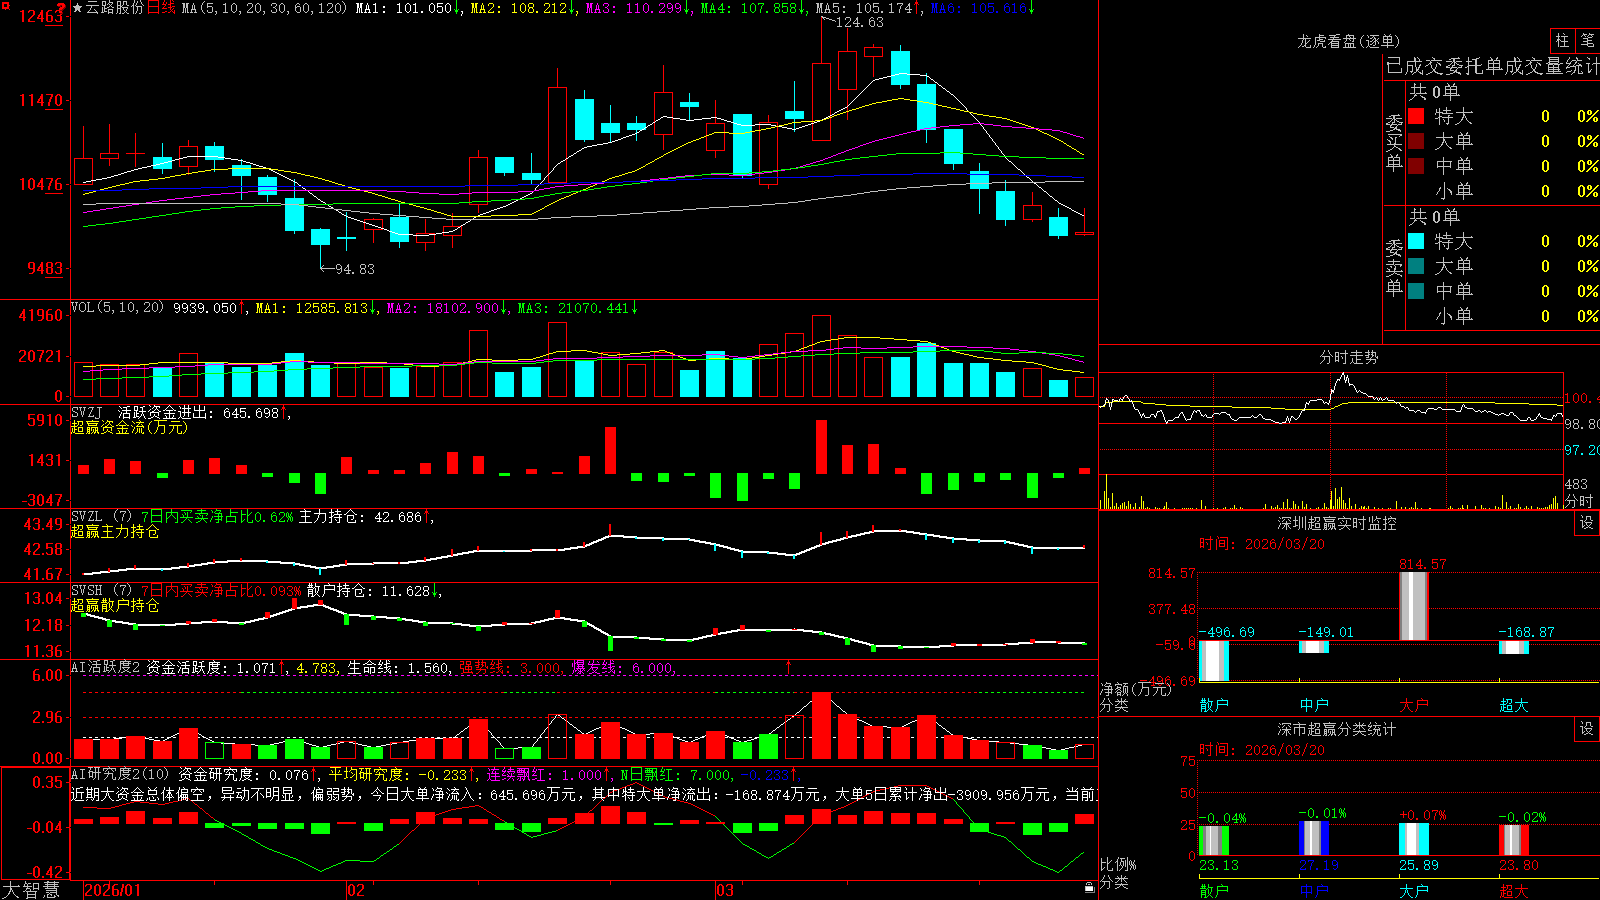Click the star icon before 云路股份

(77, 8)
